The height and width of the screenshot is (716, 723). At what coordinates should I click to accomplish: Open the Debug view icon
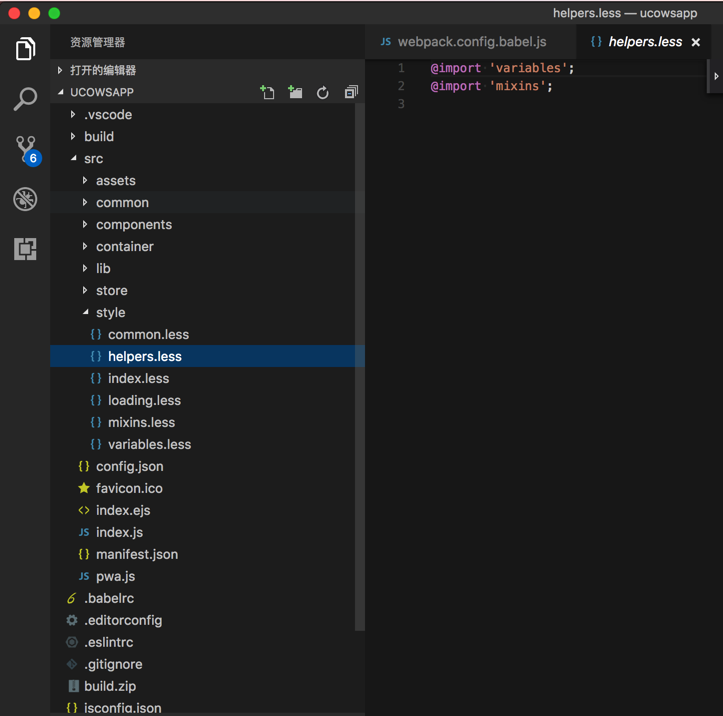(25, 199)
